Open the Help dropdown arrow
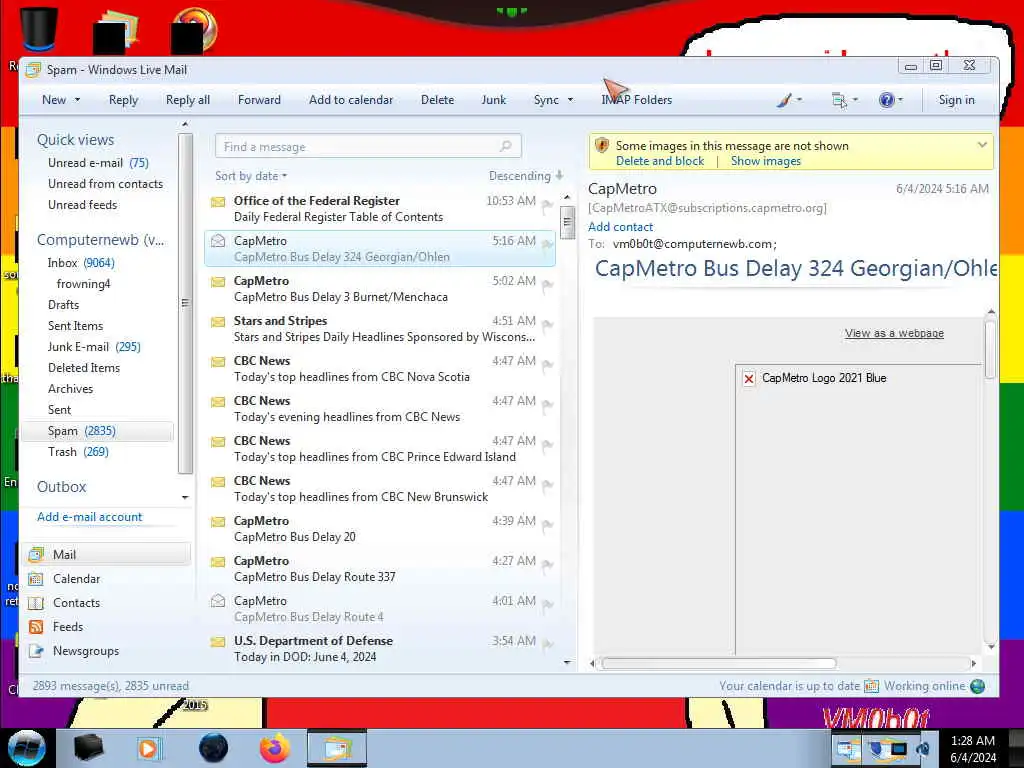Image resolution: width=1024 pixels, height=768 pixels. (901, 100)
